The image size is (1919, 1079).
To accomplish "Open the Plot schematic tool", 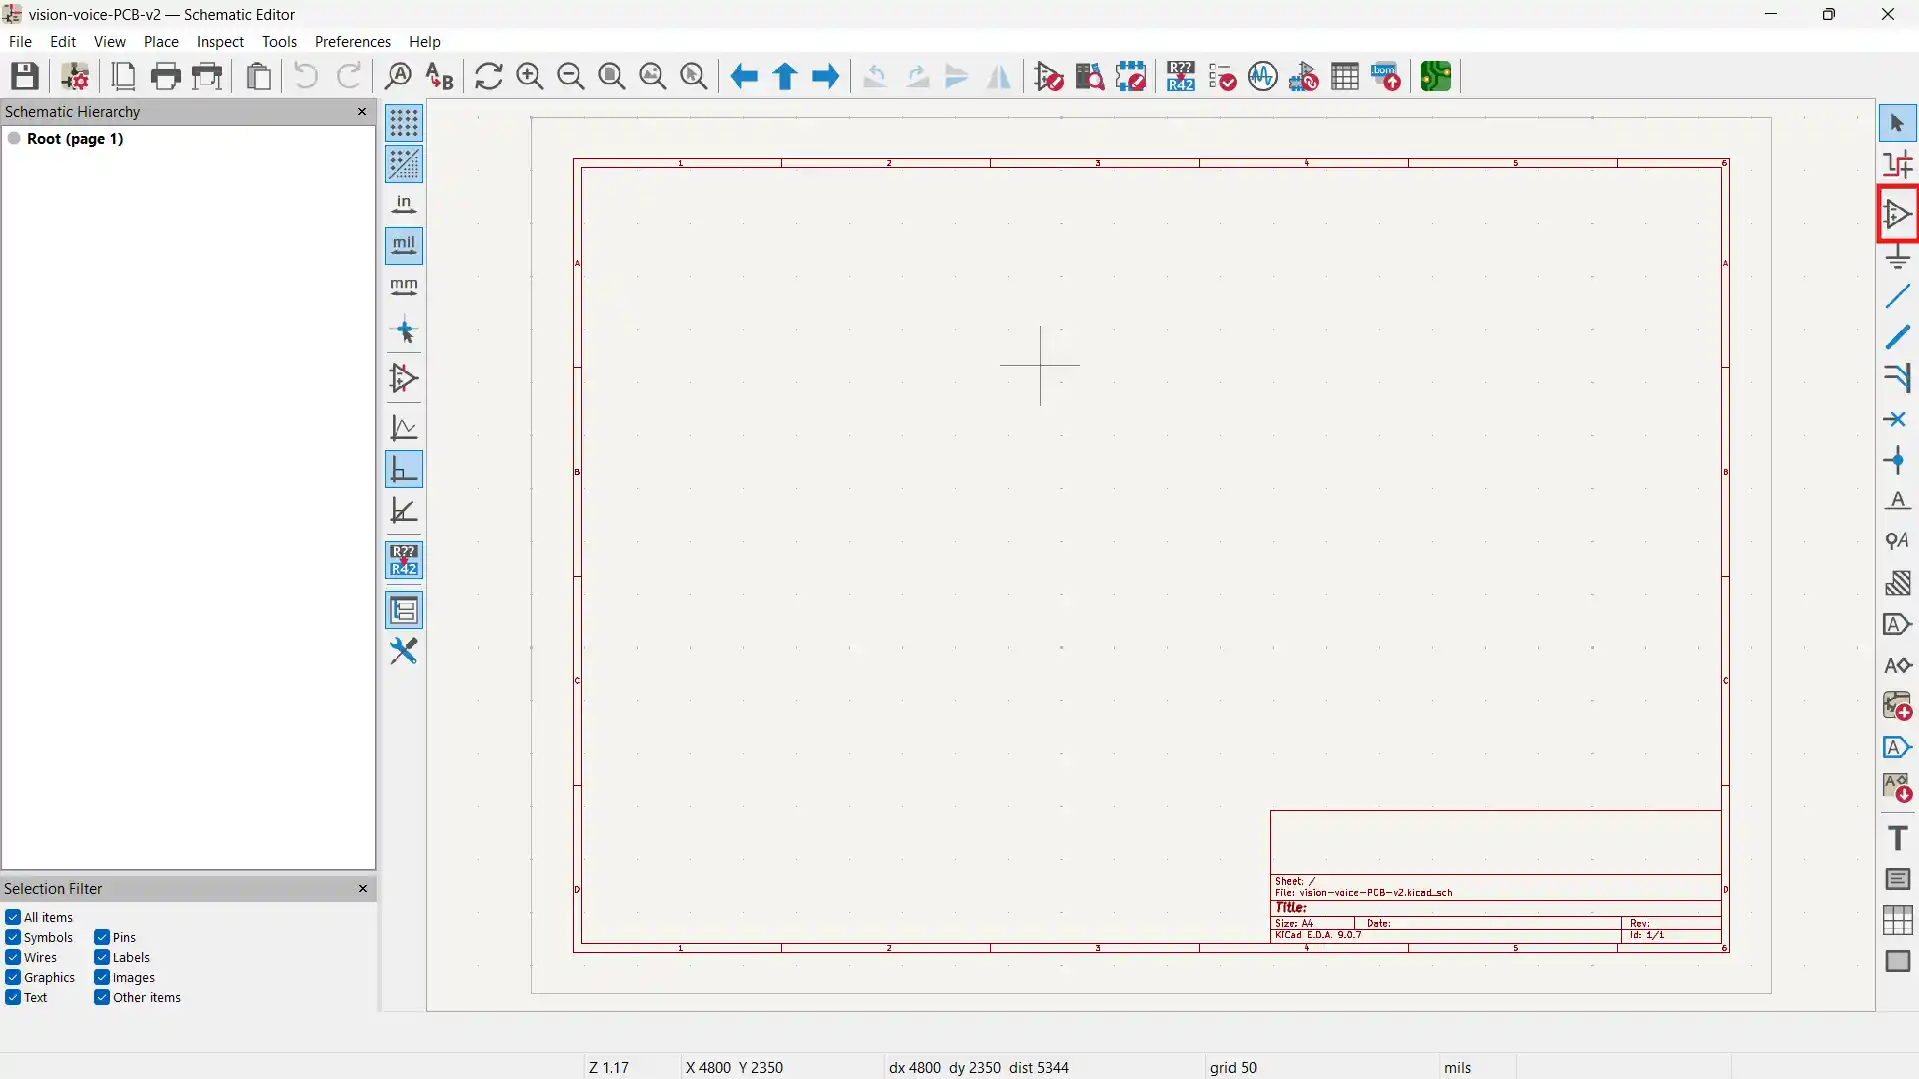I will pyautogui.click(x=208, y=76).
